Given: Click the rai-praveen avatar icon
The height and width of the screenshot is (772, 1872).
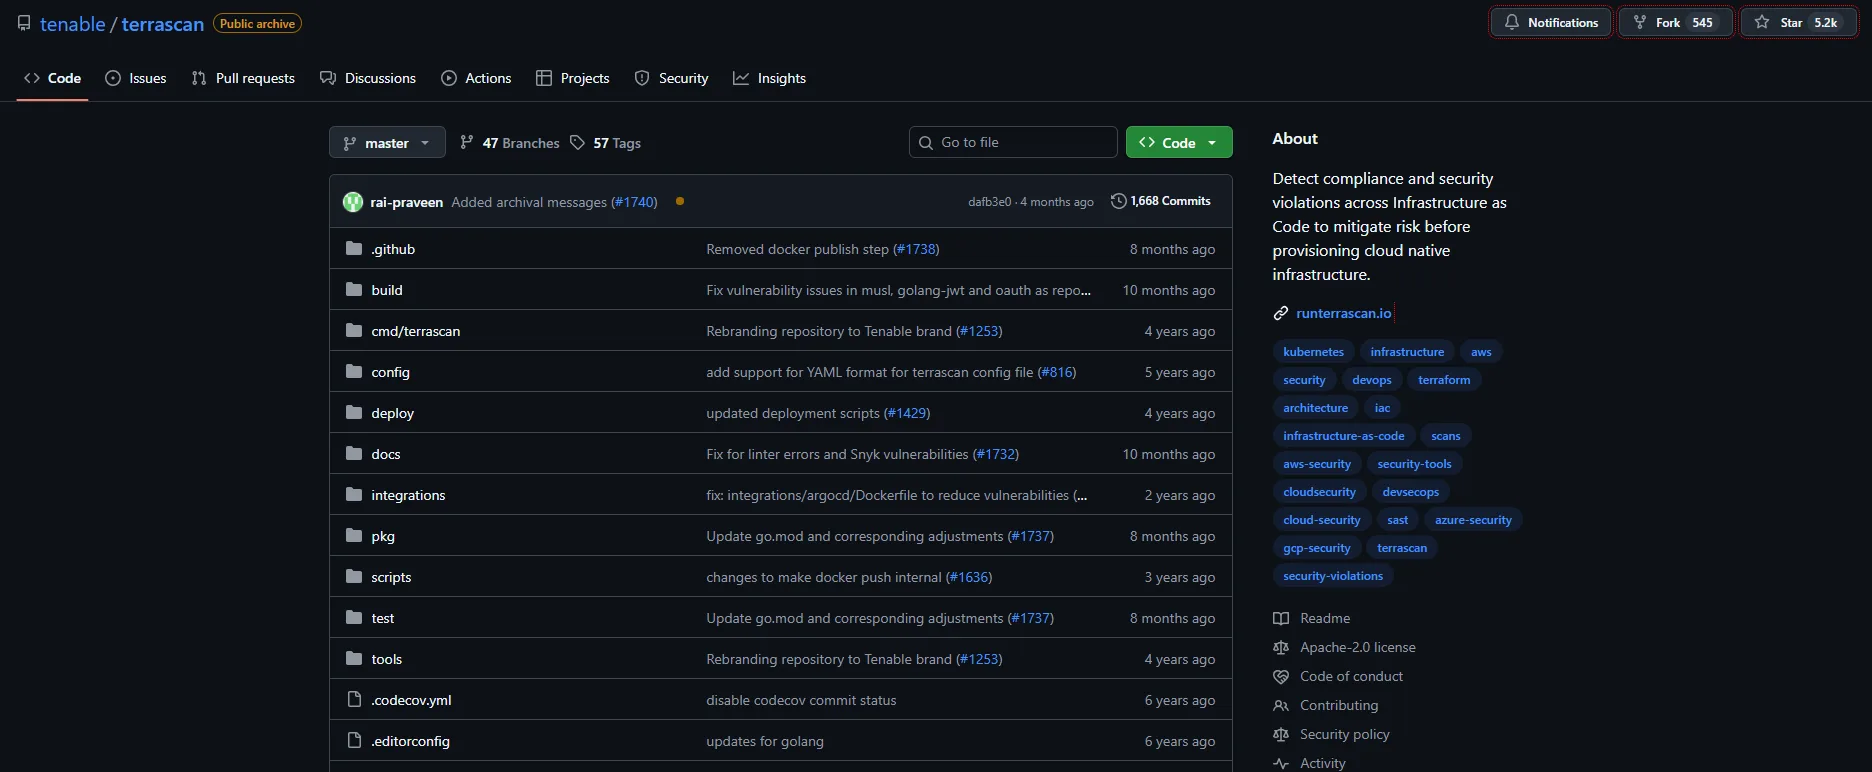Looking at the screenshot, I should point(353,202).
